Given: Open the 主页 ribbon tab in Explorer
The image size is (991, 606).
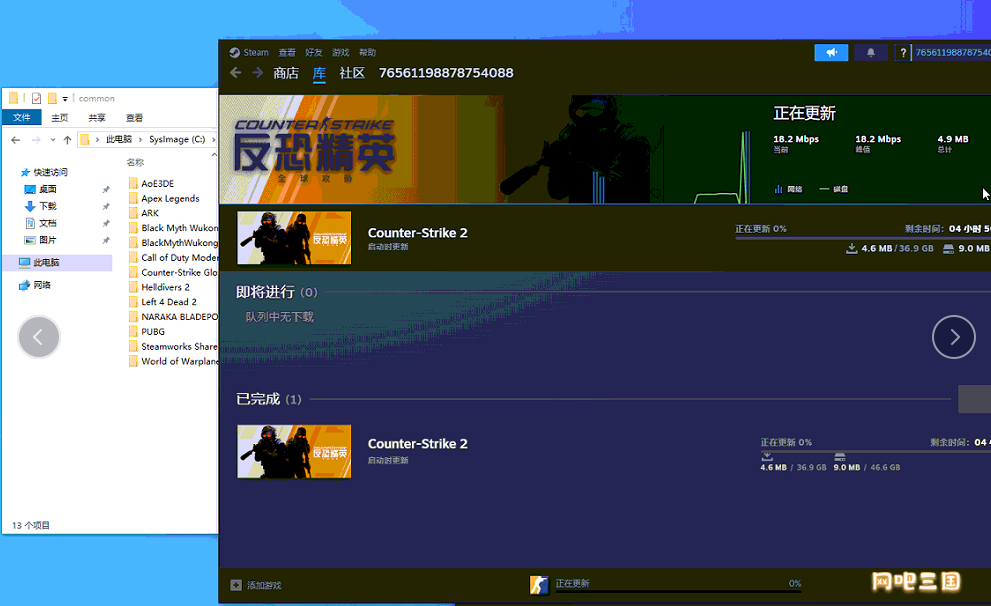Looking at the screenshot, I should click(59, 118).
